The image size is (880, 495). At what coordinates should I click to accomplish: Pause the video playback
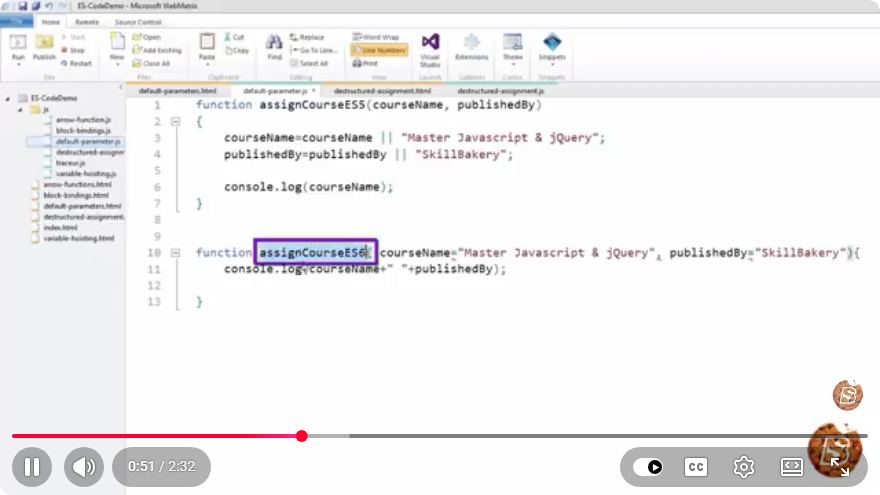(32, 466)
